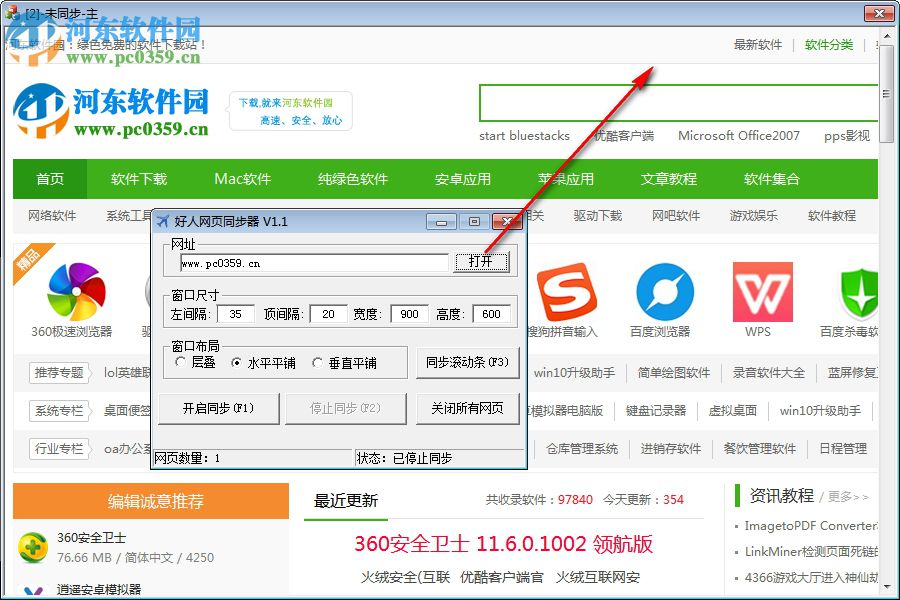
Task: Click the 开启同步(F1) button
Action: [x=219, y=408]
